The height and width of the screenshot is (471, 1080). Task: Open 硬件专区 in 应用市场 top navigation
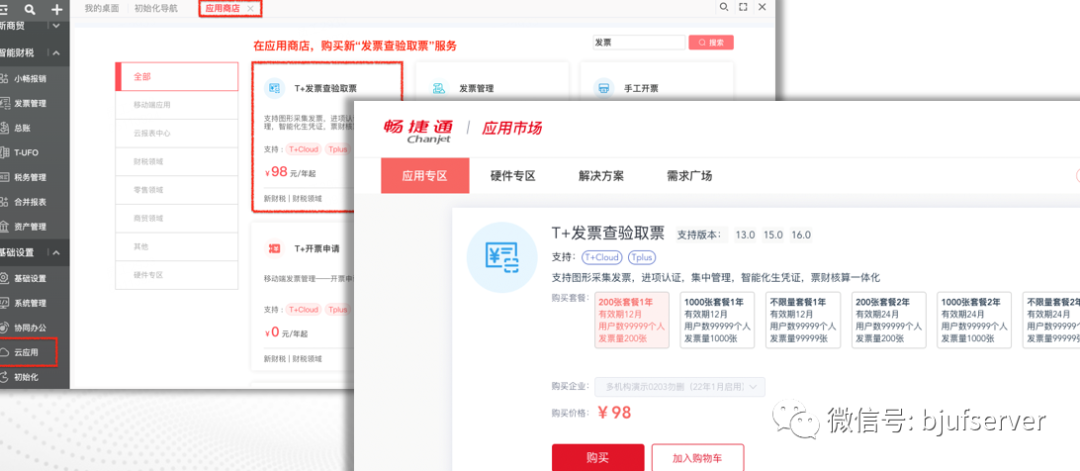pyautogui.click(x=513, y=176)
